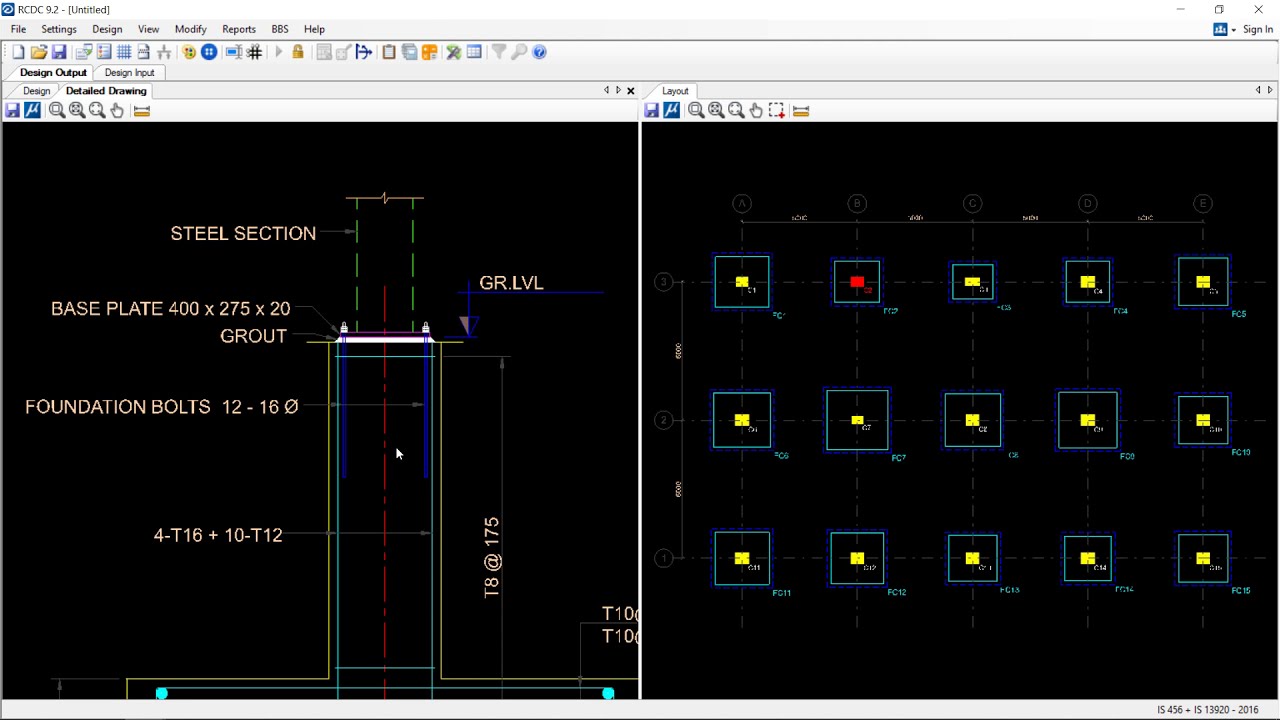This screenshot has height=720, width=1280.
Task: Click the 'GR.LVL' ground level label
Action: click(x=511, y=283)
